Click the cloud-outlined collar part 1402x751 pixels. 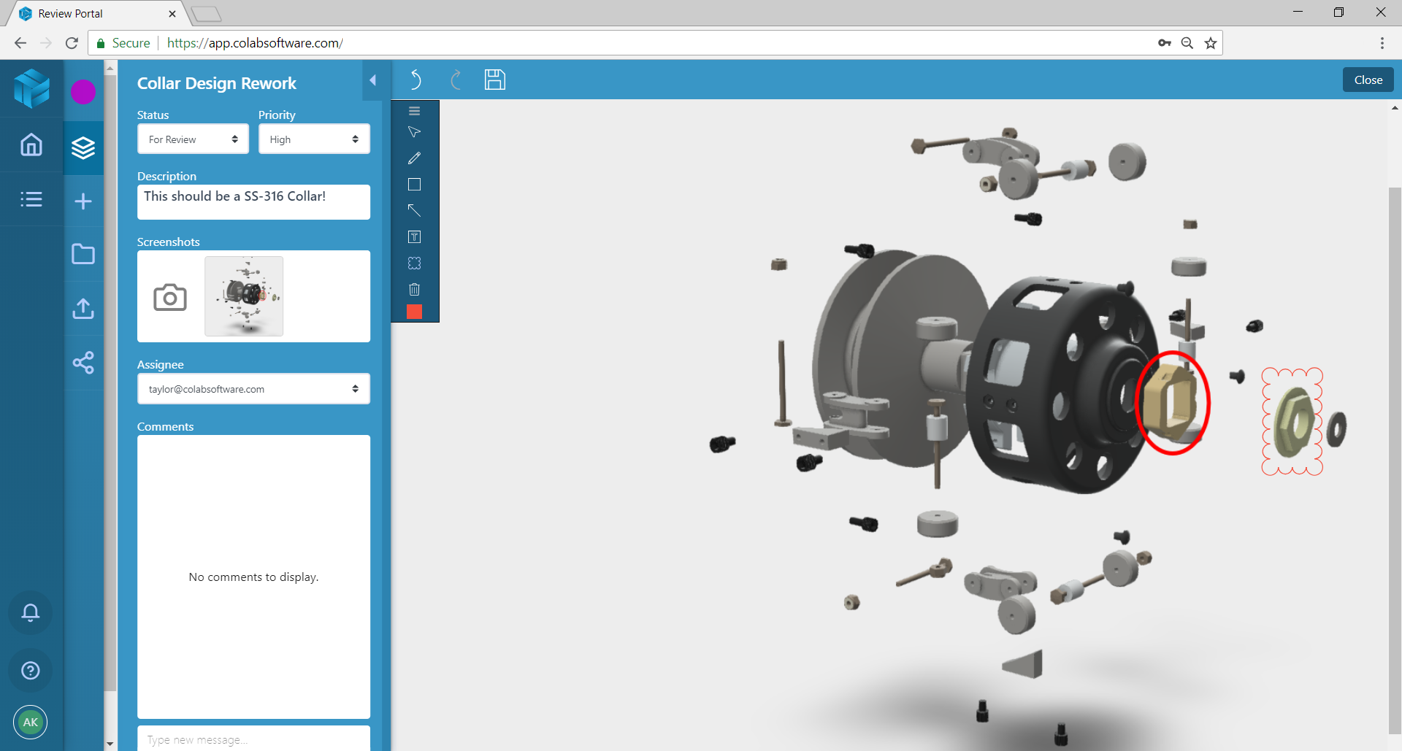[1292, 421]
